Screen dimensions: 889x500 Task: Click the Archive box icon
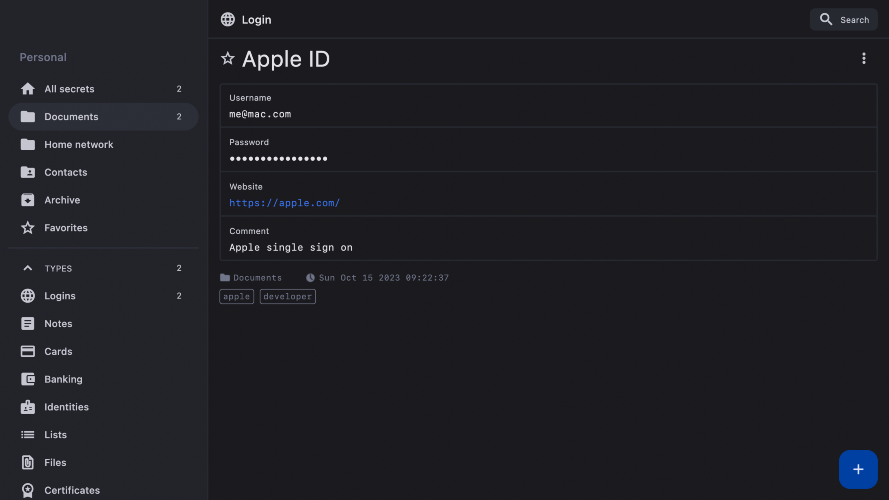click(x=27, y=200)
